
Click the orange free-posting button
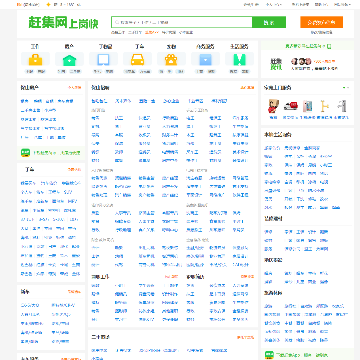point(321,22)
